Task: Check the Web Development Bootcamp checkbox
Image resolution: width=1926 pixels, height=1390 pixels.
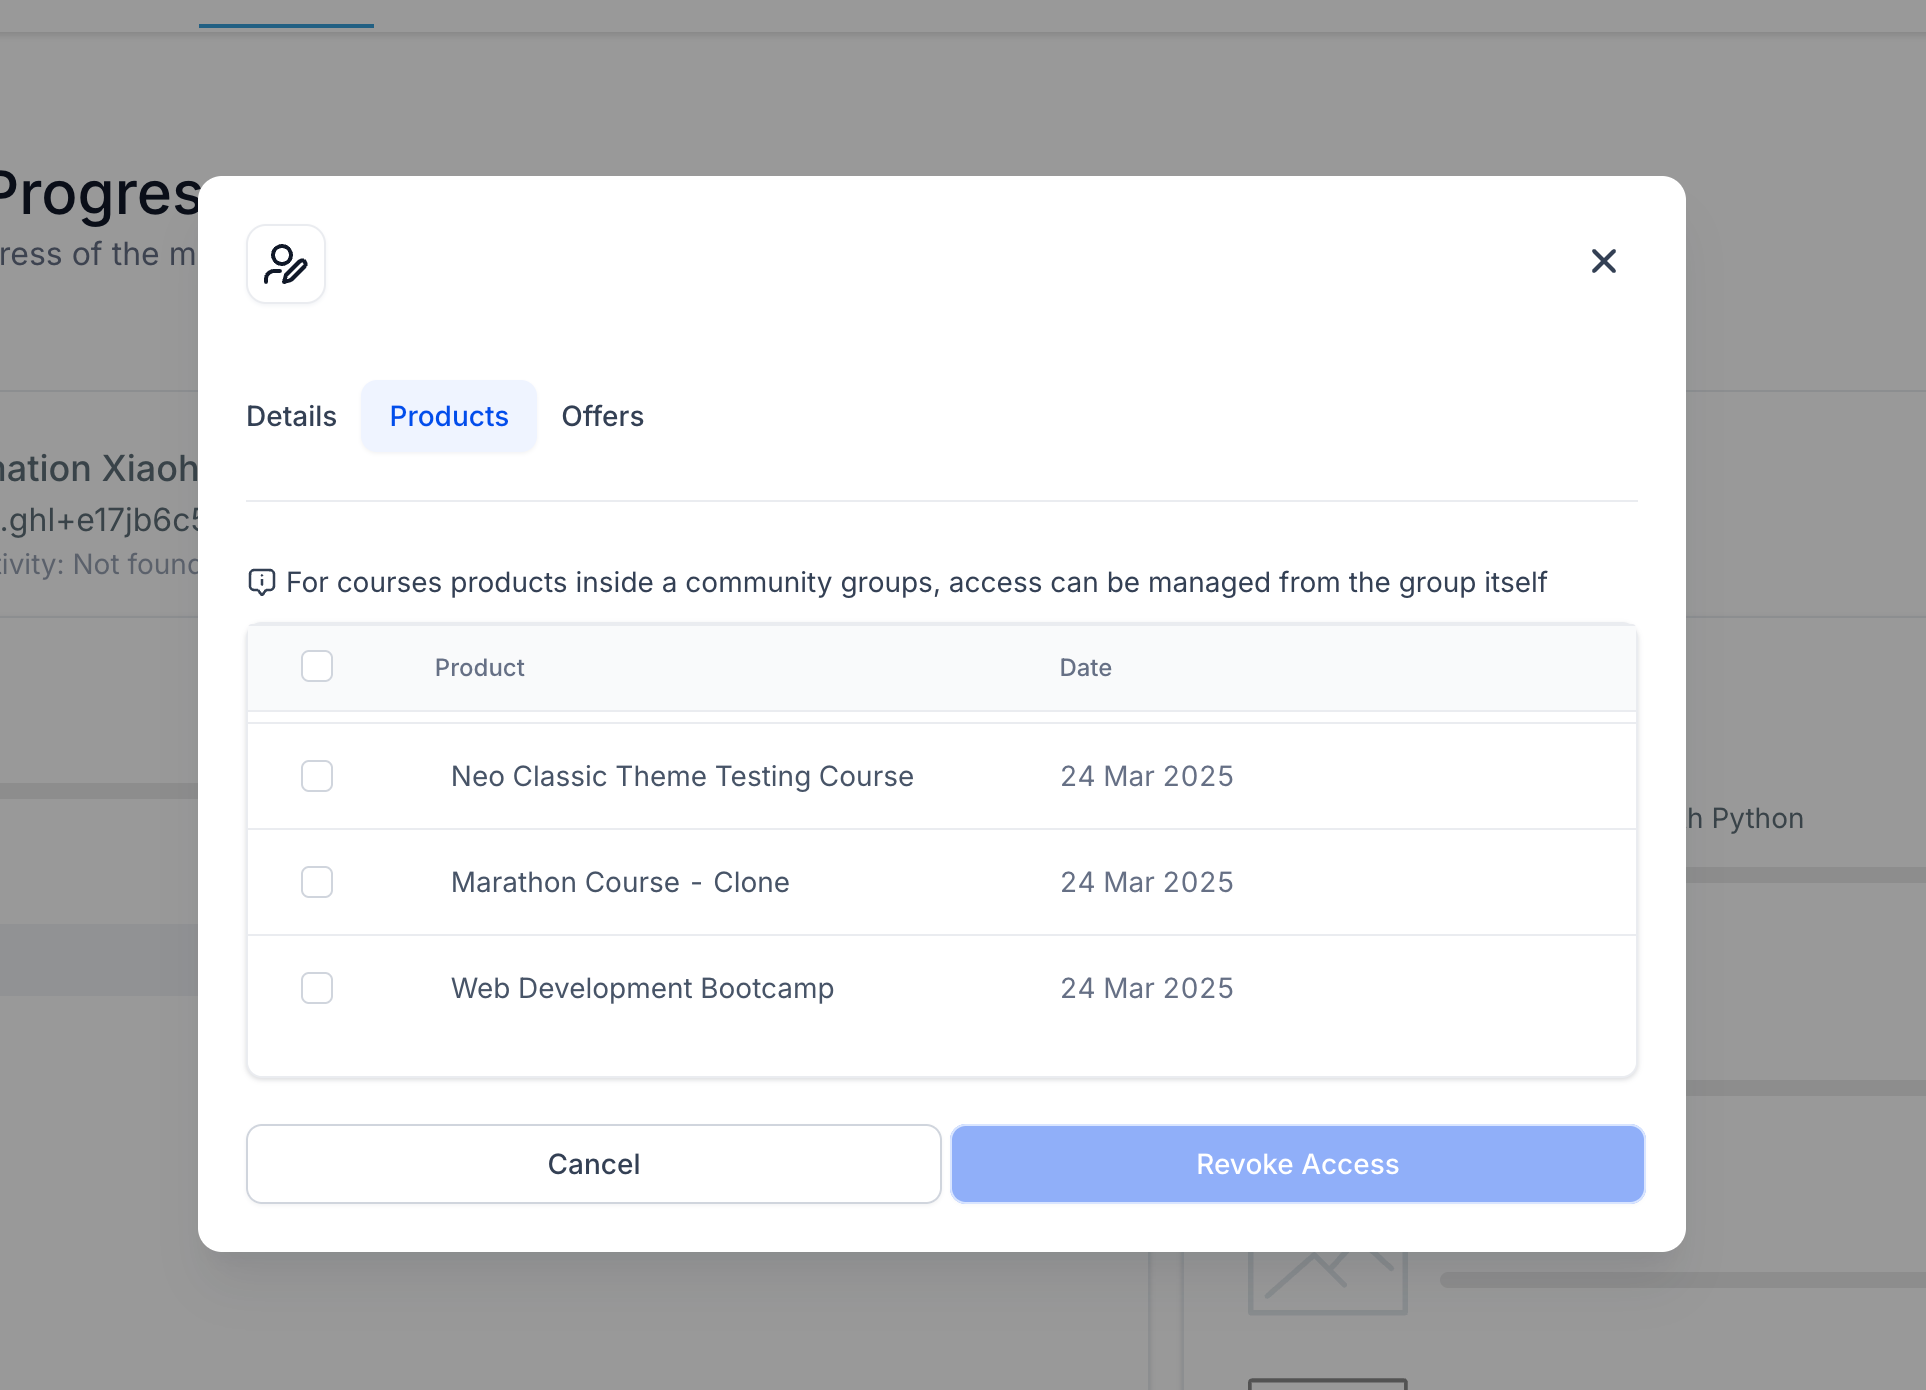Action: (x=317, y=988)
